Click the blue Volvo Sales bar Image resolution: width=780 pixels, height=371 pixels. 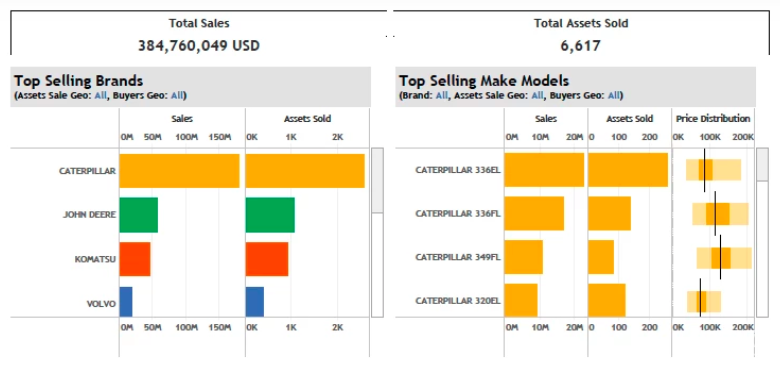tap(126, 301)
